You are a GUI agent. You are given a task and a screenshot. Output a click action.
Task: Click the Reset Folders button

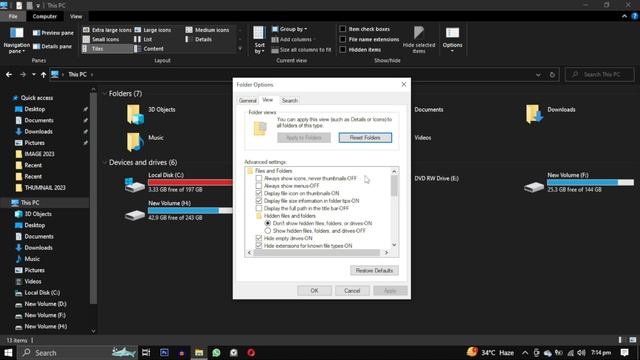pos(365,138)
